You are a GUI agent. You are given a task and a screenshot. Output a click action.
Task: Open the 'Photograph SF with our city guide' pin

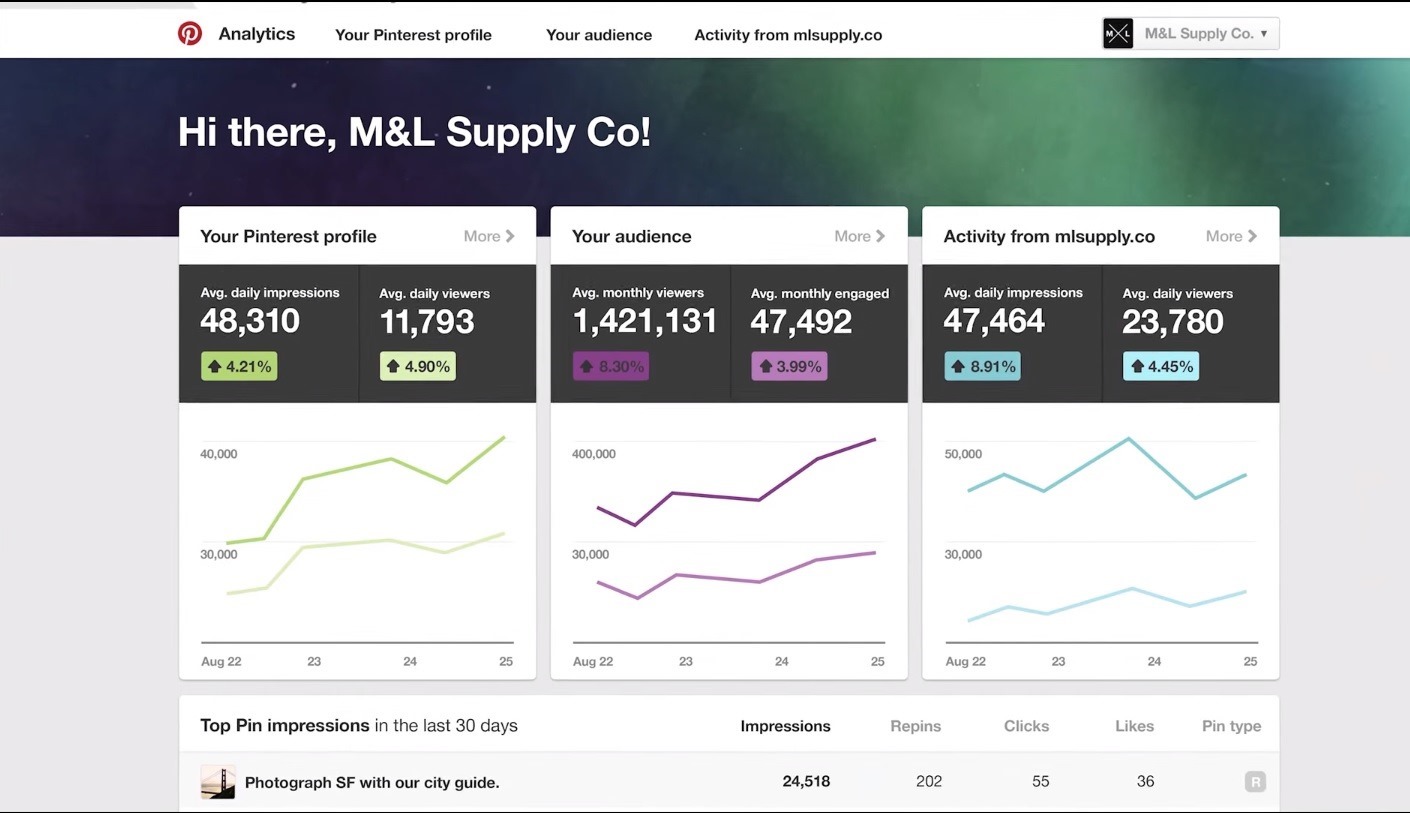tap(372, 783)
